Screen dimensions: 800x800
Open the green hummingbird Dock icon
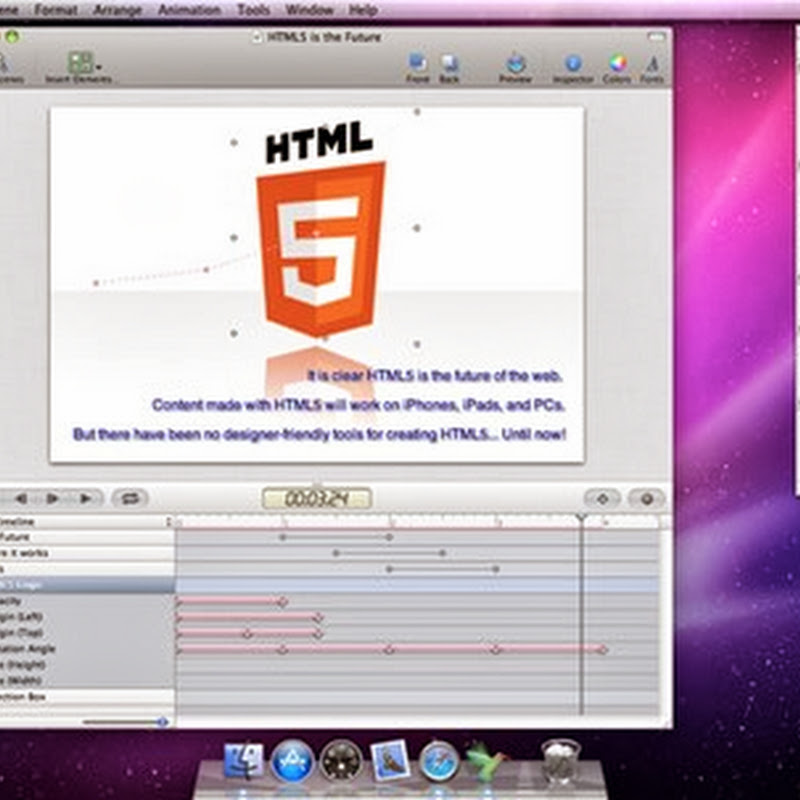[x=485, y=761]
